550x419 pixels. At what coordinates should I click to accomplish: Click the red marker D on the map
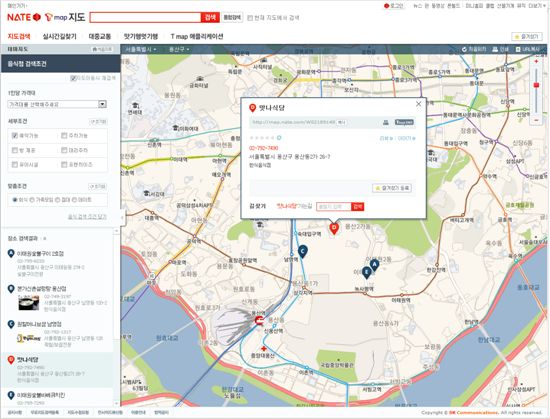[334, 229]
